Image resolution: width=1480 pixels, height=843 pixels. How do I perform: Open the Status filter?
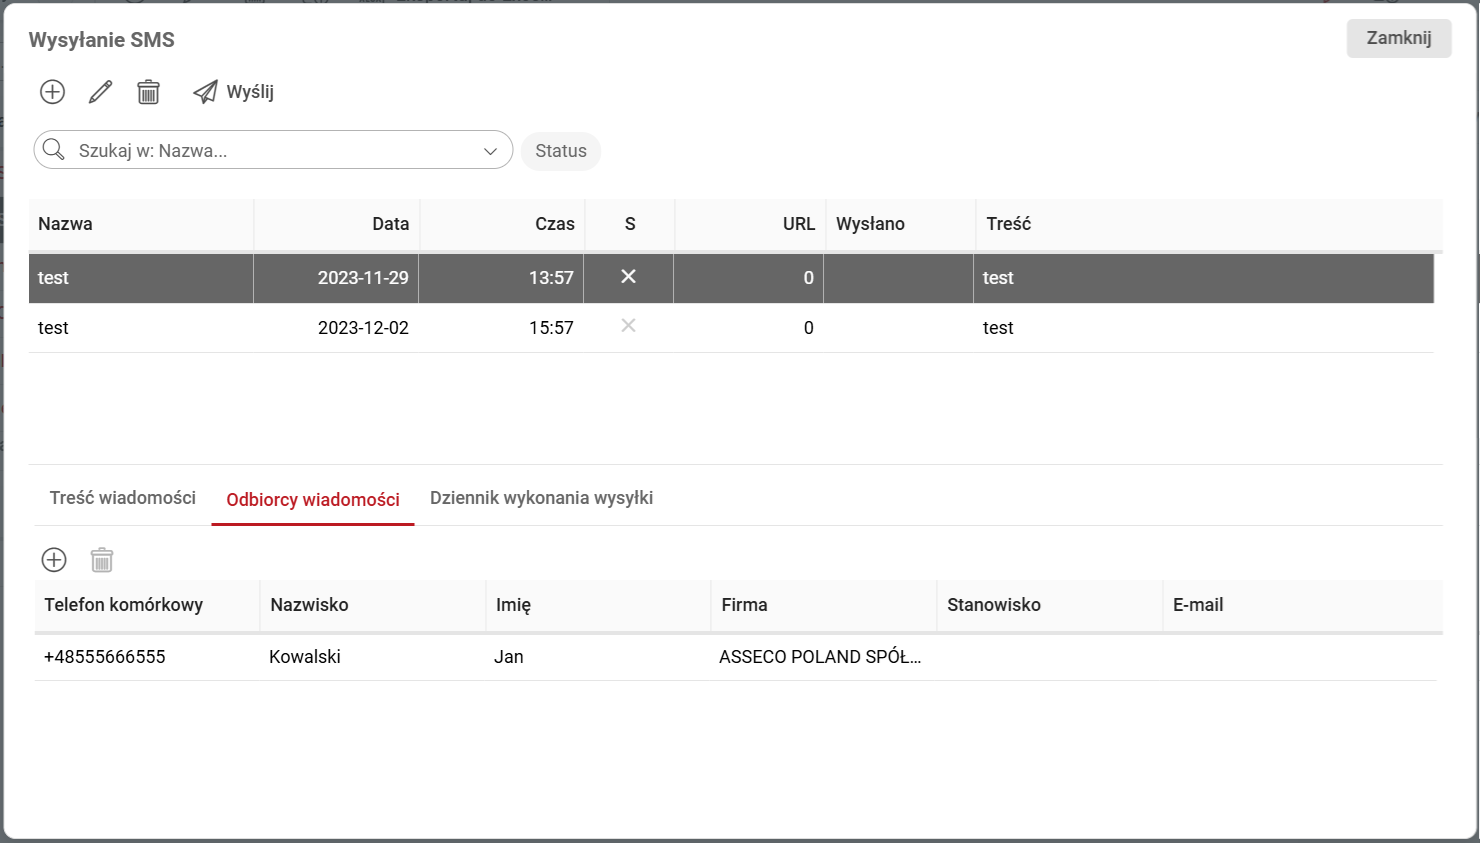[x=560, y=151]
